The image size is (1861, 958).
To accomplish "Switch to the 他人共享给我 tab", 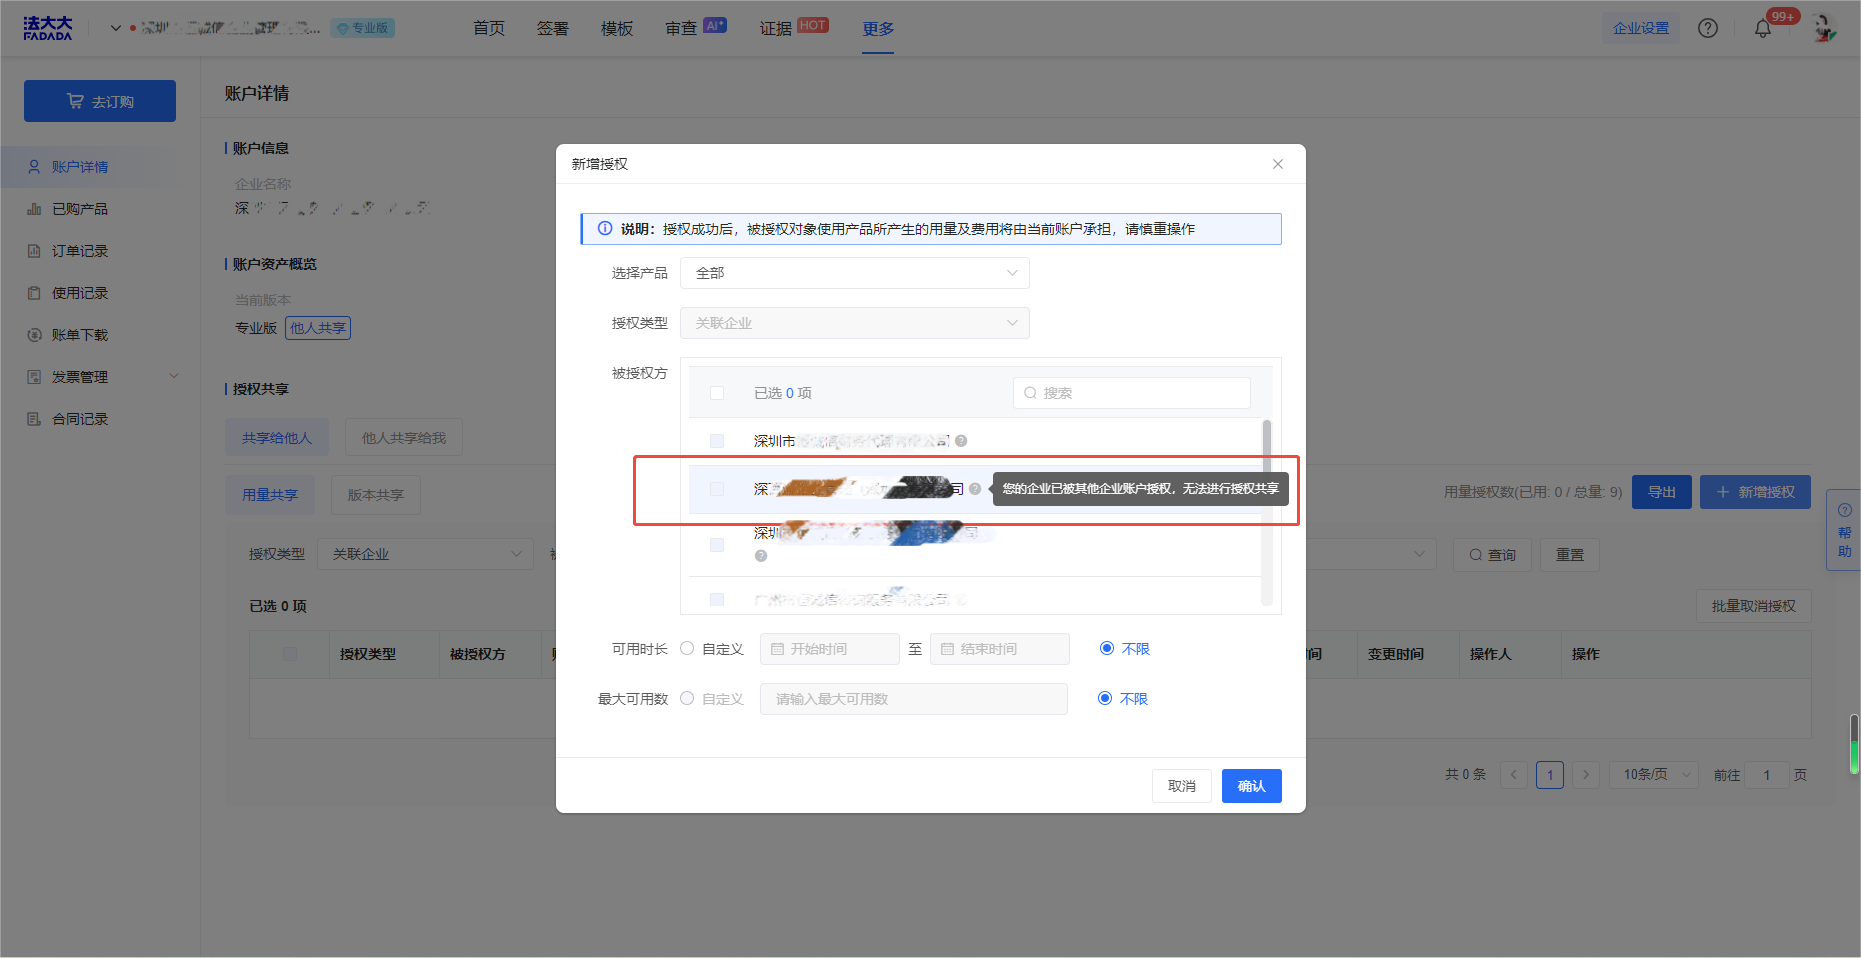I will point(404,438).
